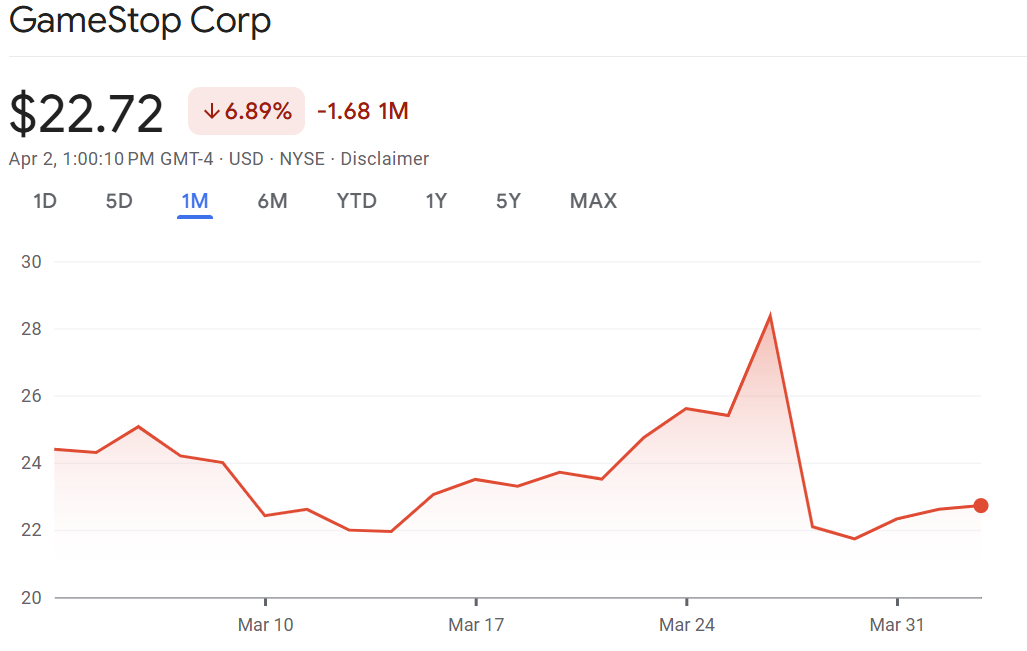Image resolution: width=1027 pixels, height=651 pixels.
Task: Click the -1.68 1M change text
Action: pos(363,111)
